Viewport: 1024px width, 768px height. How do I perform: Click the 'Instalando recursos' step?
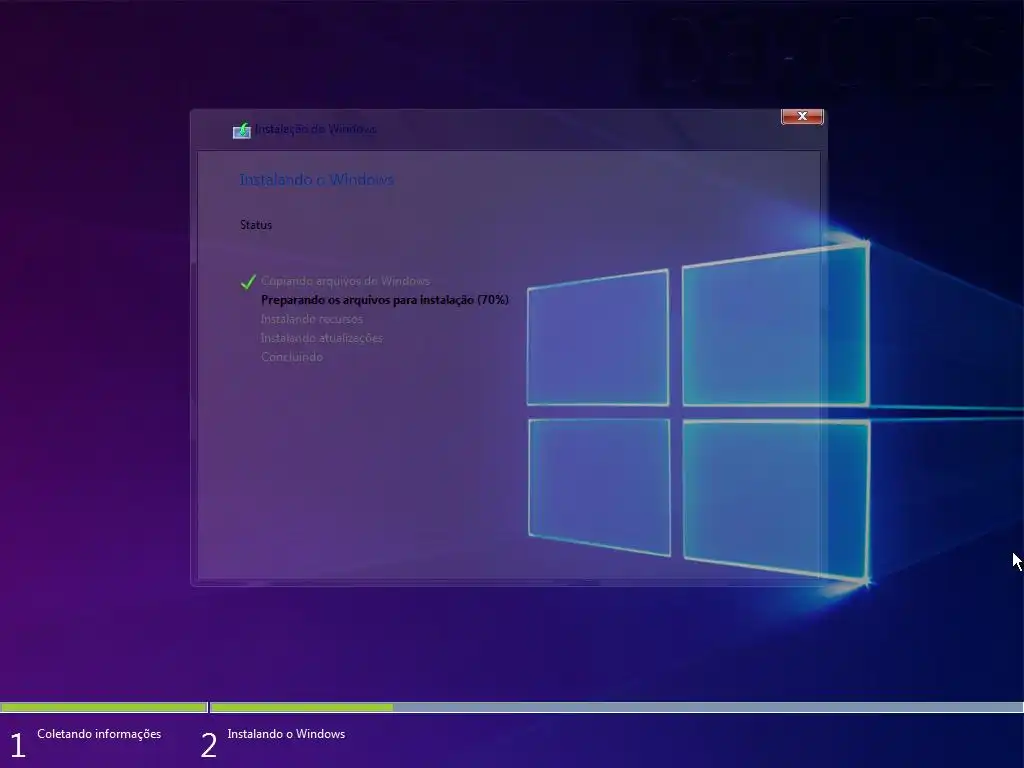point(312,319)
